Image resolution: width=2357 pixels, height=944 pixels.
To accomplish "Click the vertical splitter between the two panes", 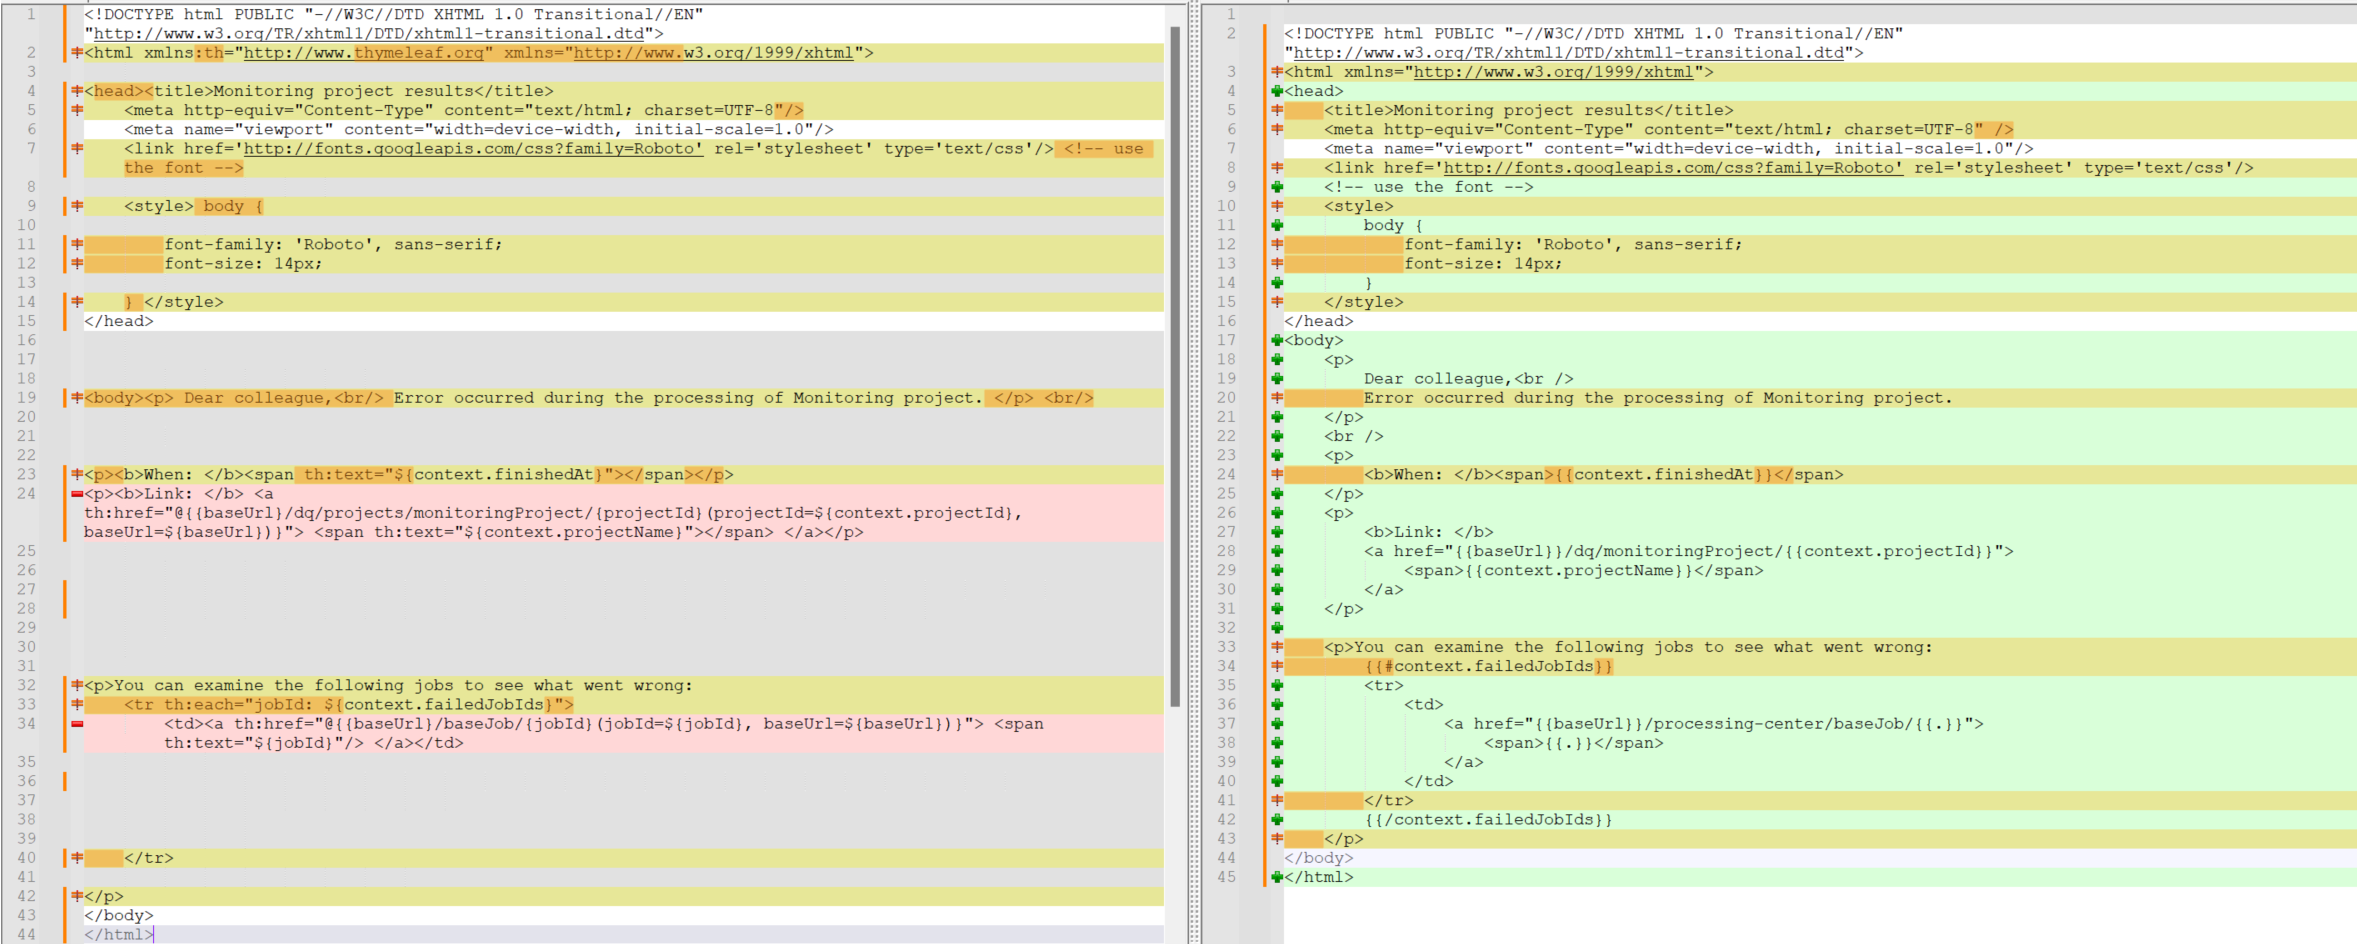I will [1193, 472].
